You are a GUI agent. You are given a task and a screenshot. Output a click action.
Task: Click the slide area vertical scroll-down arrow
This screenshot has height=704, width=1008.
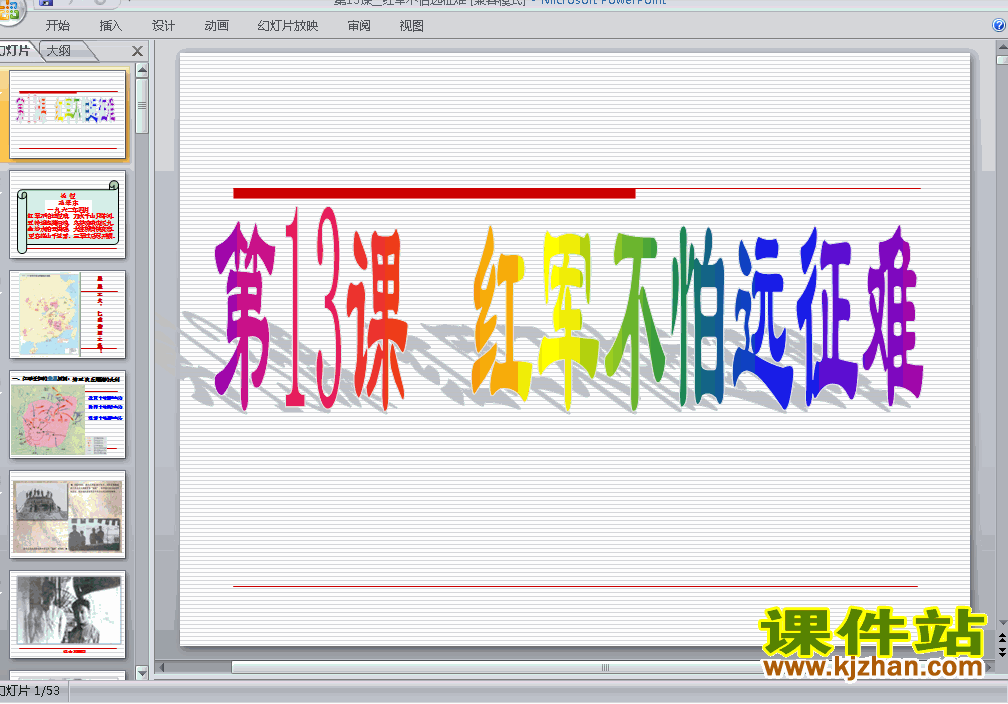tap(1002, 623)
